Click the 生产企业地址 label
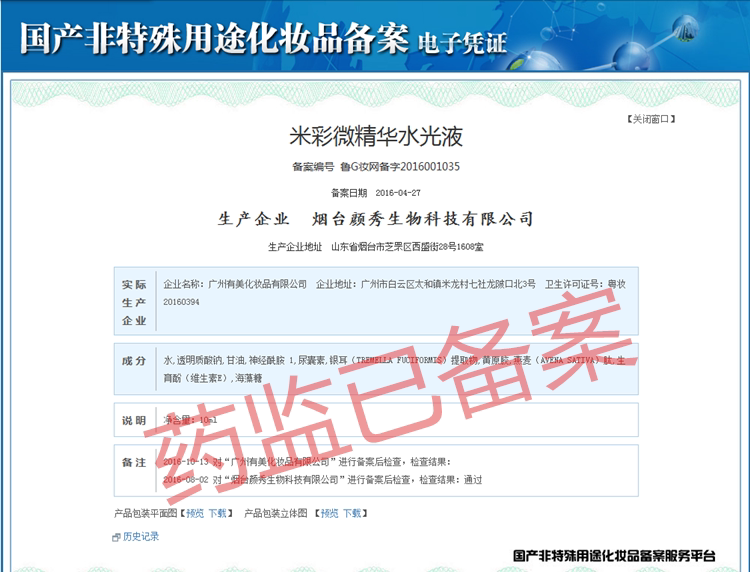 coord(295,247)
